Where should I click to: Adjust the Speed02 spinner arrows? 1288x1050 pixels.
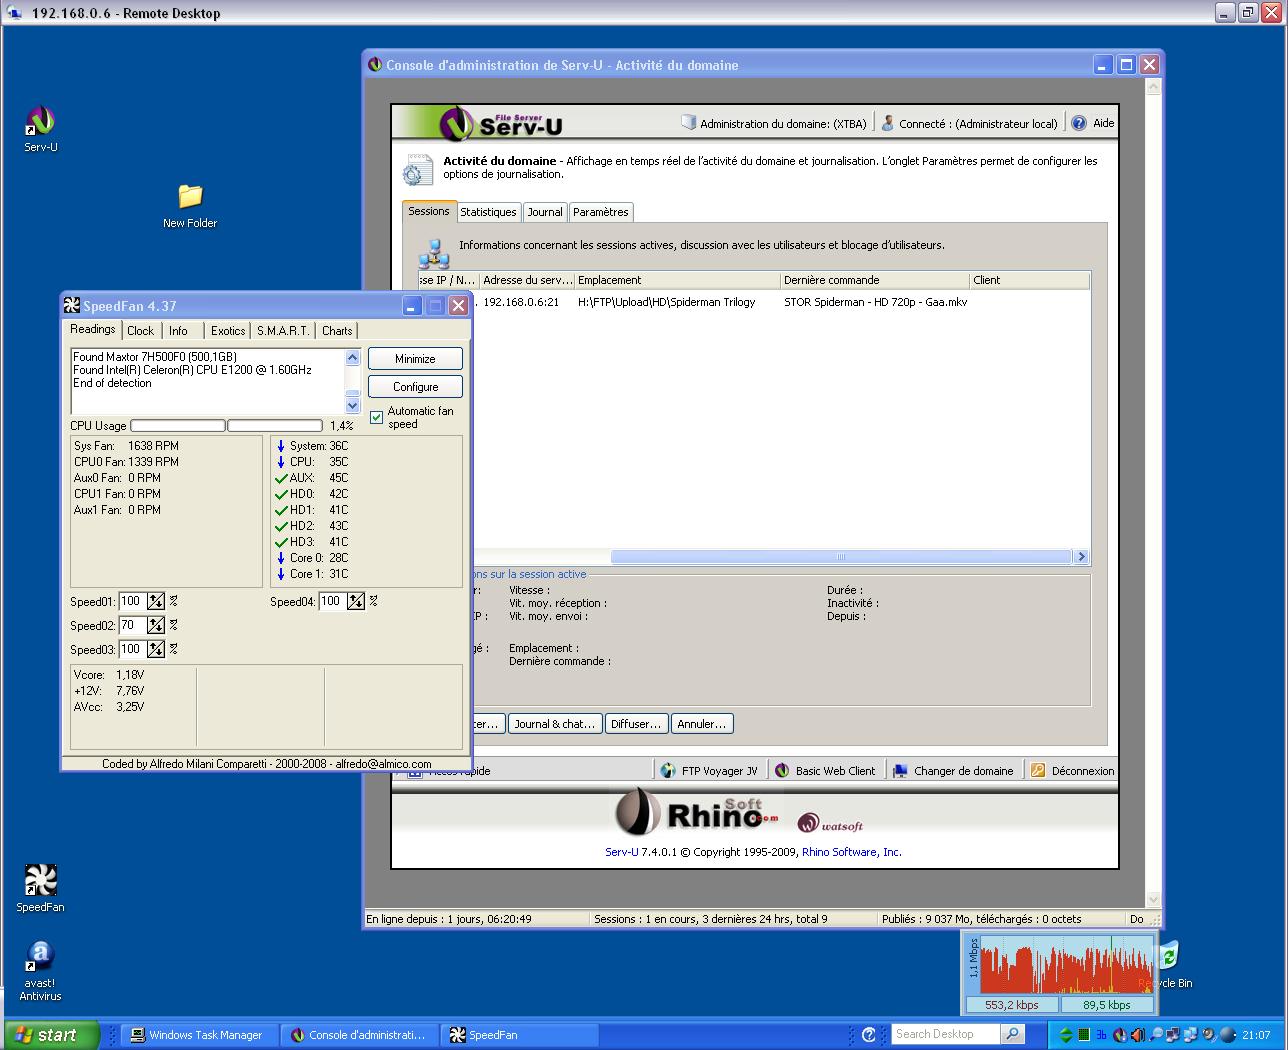(x=156, y=625)
